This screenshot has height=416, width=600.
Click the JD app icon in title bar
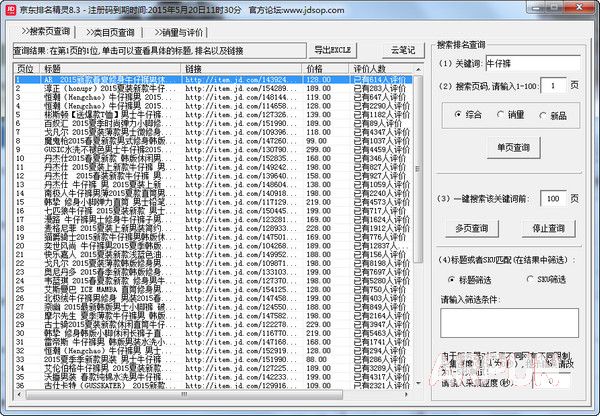pyautogui.click(x=11, y=10)
